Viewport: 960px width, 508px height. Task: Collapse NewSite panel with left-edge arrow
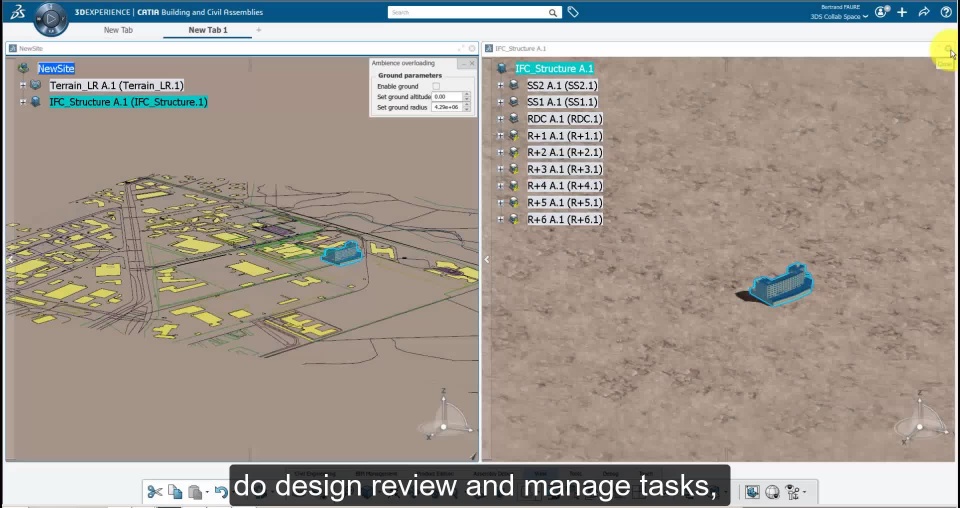coord(10,260)
